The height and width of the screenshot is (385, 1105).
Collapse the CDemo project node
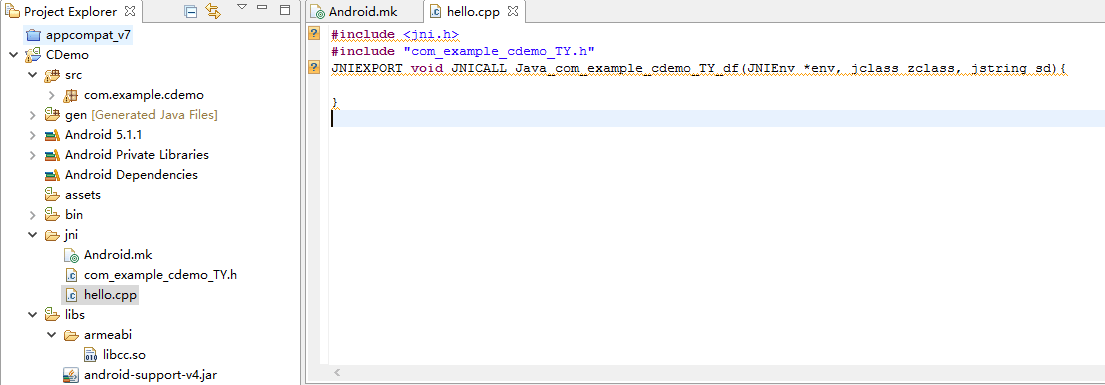(x=13, y=55)
